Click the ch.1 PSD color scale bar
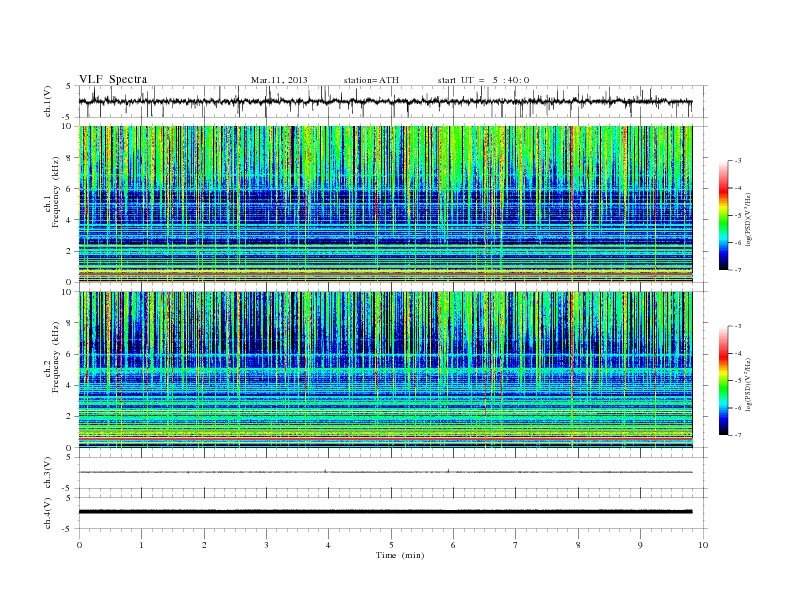792x612 pixels. [x=723, y=215]
